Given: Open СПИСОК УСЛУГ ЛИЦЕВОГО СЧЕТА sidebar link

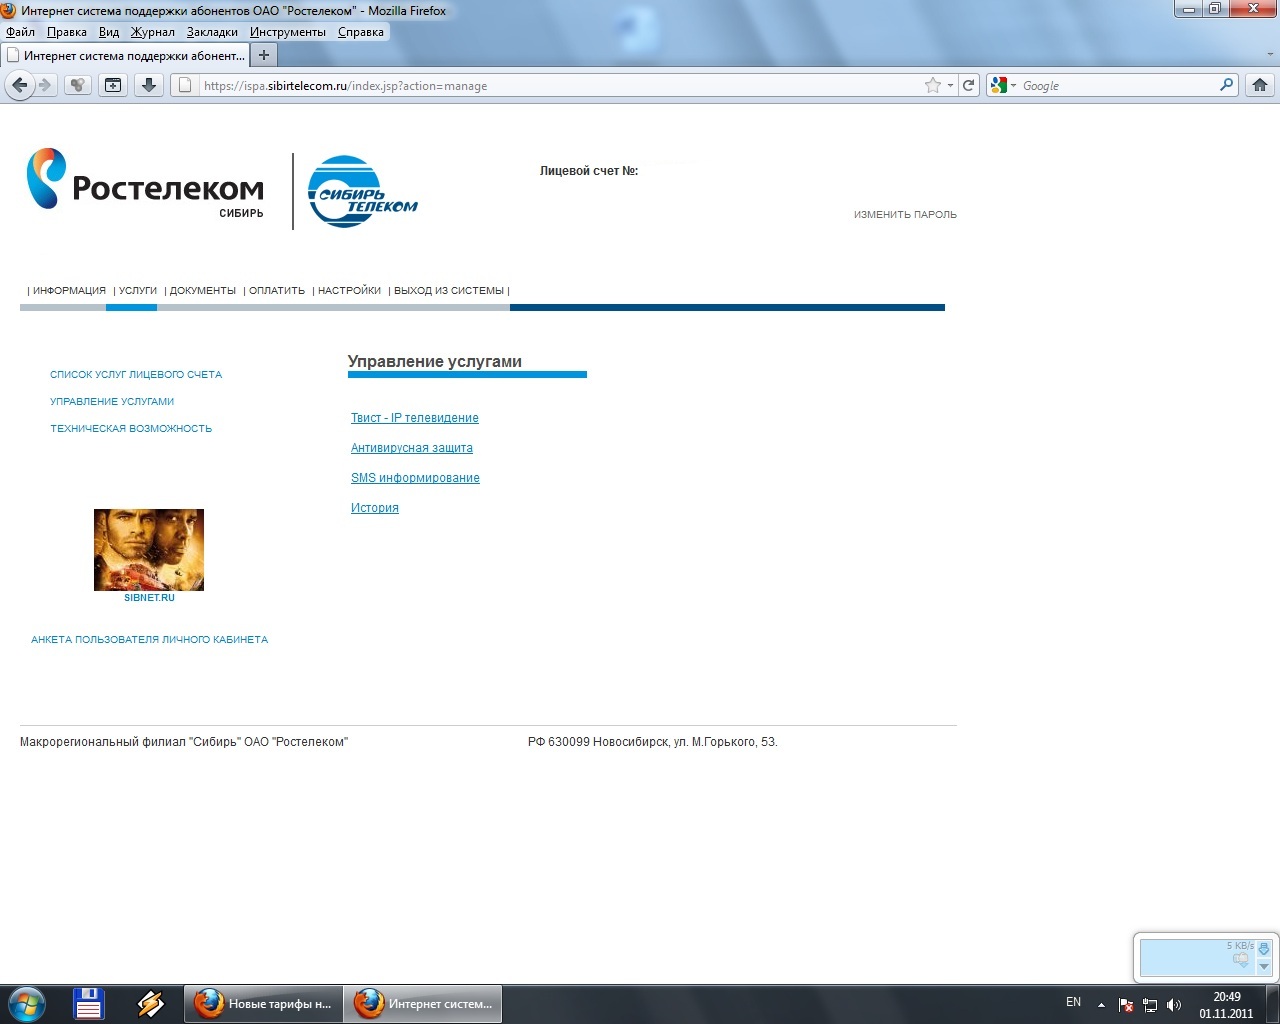Looking at the screenshot, I should [136, 375].
